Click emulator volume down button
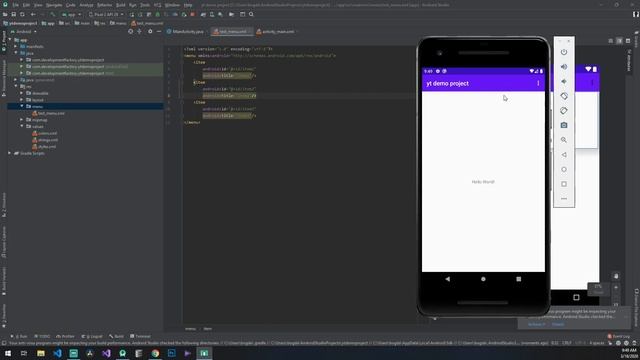The width and height of the screenshot is (640, 360). coord(564,81)
